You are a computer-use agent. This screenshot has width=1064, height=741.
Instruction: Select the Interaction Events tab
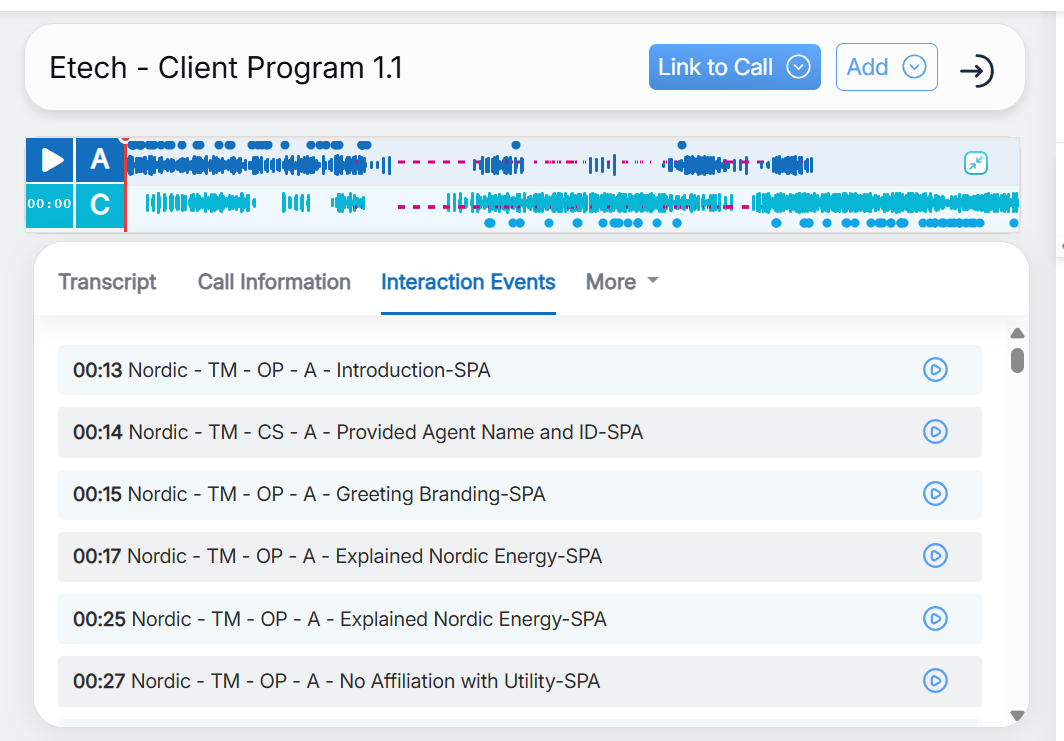pyautogui.click(x=468, y=282)
